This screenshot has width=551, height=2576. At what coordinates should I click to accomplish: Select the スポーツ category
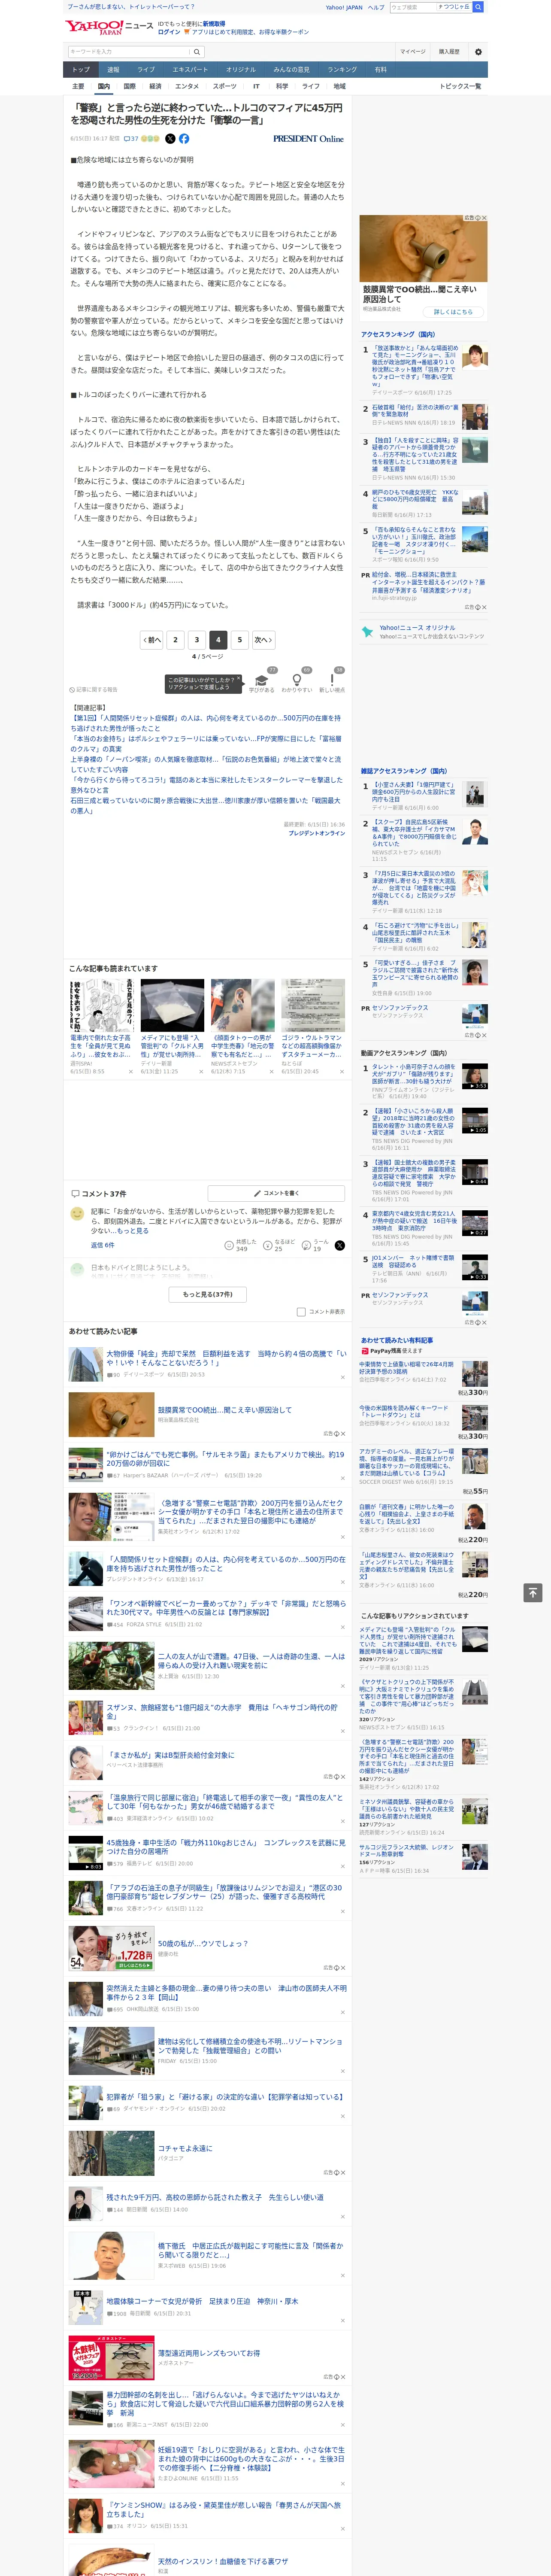click(225, 86)
